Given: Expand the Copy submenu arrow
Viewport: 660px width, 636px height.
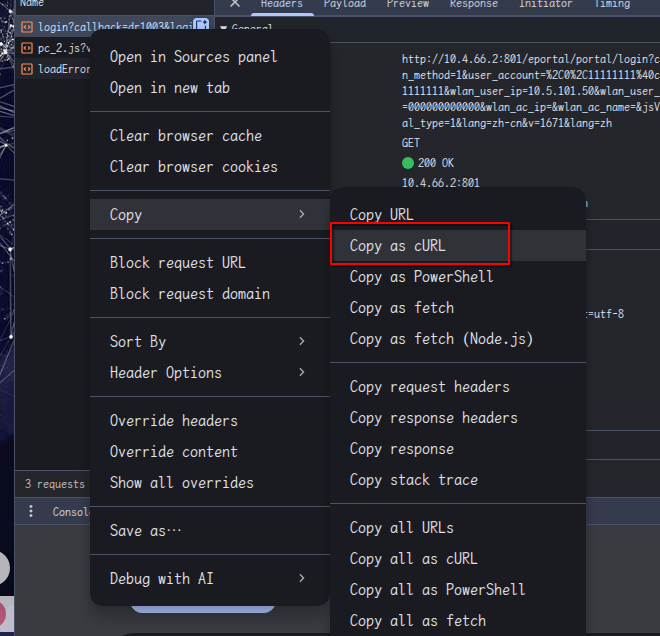Looking at the screenshot, I should click(x=301, y=214).
